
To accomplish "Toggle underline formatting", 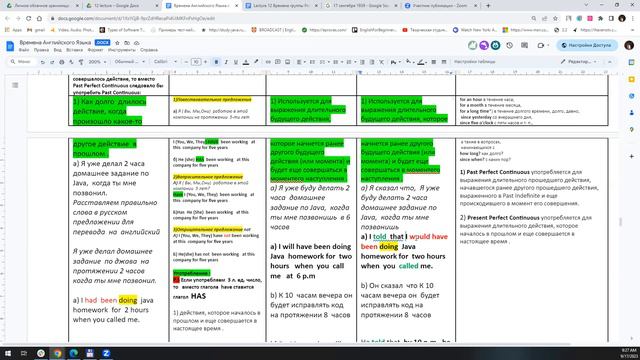I will [236, 62].
